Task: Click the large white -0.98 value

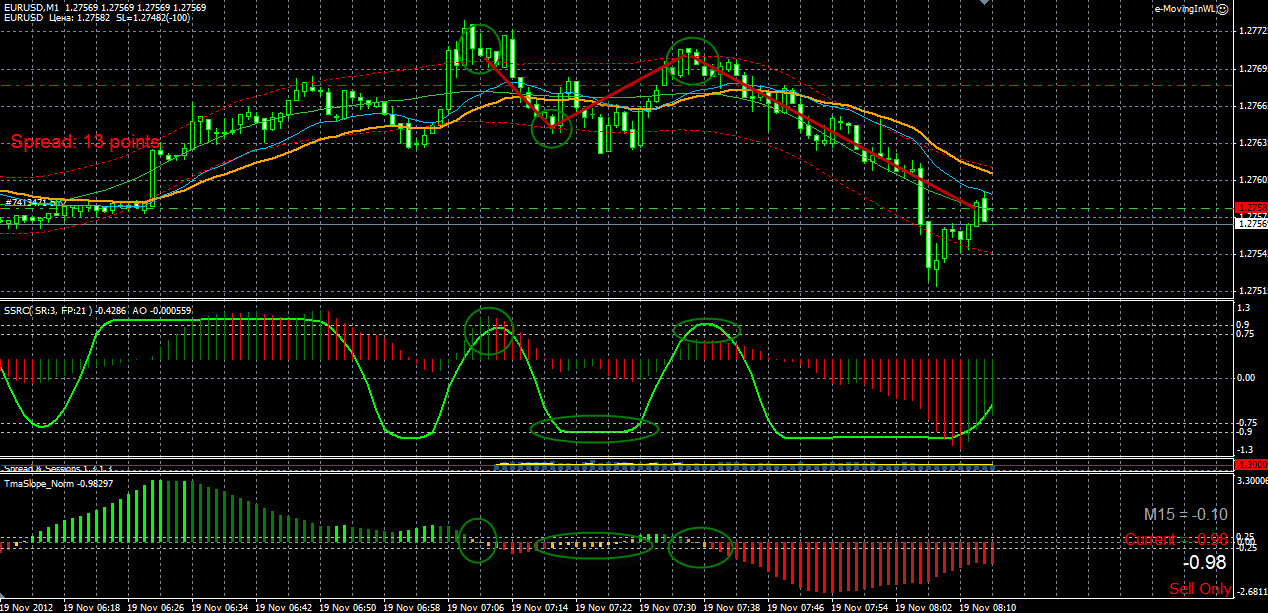Action: pyautogui.click(x=1205, y=564)
